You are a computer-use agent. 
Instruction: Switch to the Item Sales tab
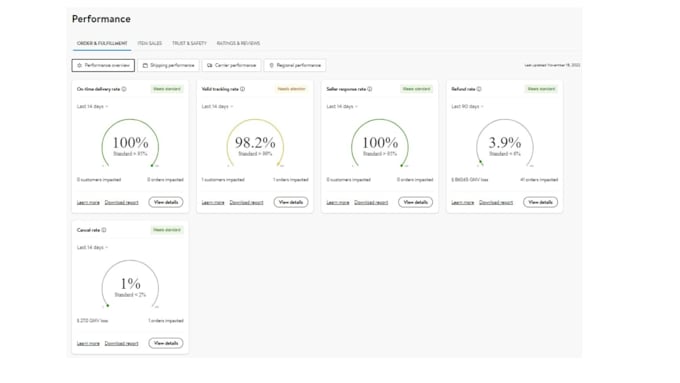pos(150,43)
